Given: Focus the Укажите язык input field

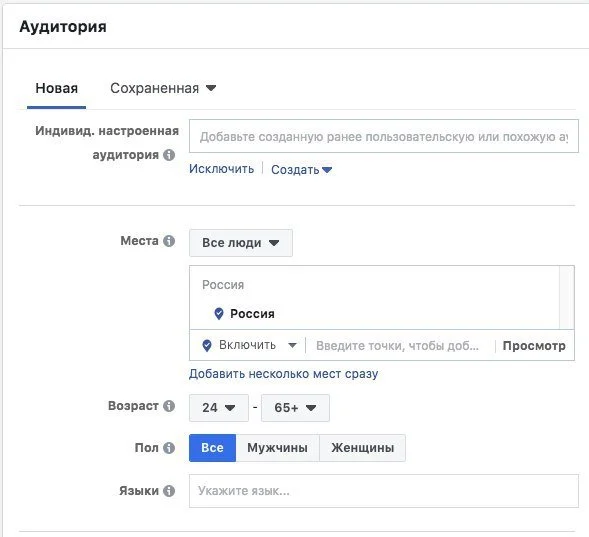Looking at the screenshot, I should click(384, 491).
